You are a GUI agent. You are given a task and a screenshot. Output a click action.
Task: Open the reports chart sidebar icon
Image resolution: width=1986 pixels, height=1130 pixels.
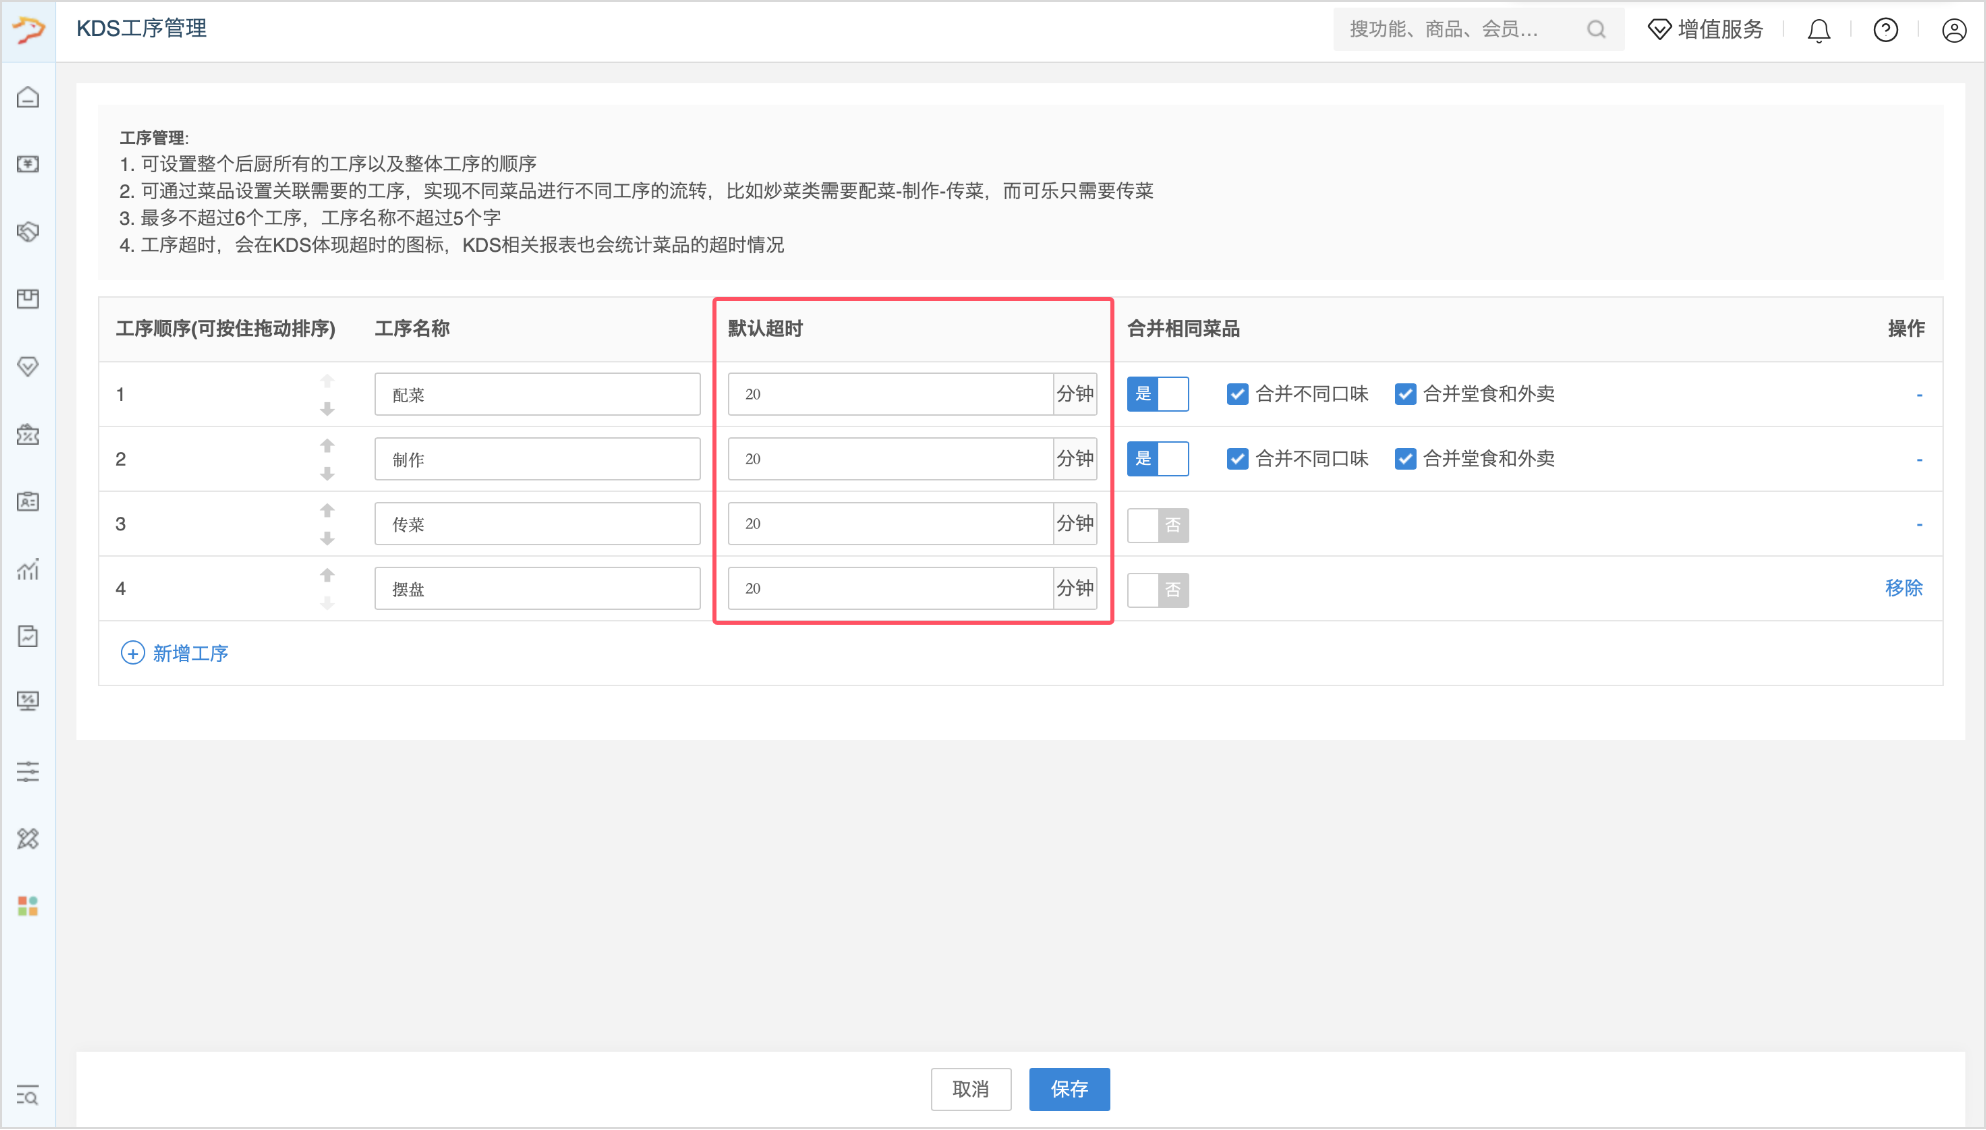pos(28,570)
